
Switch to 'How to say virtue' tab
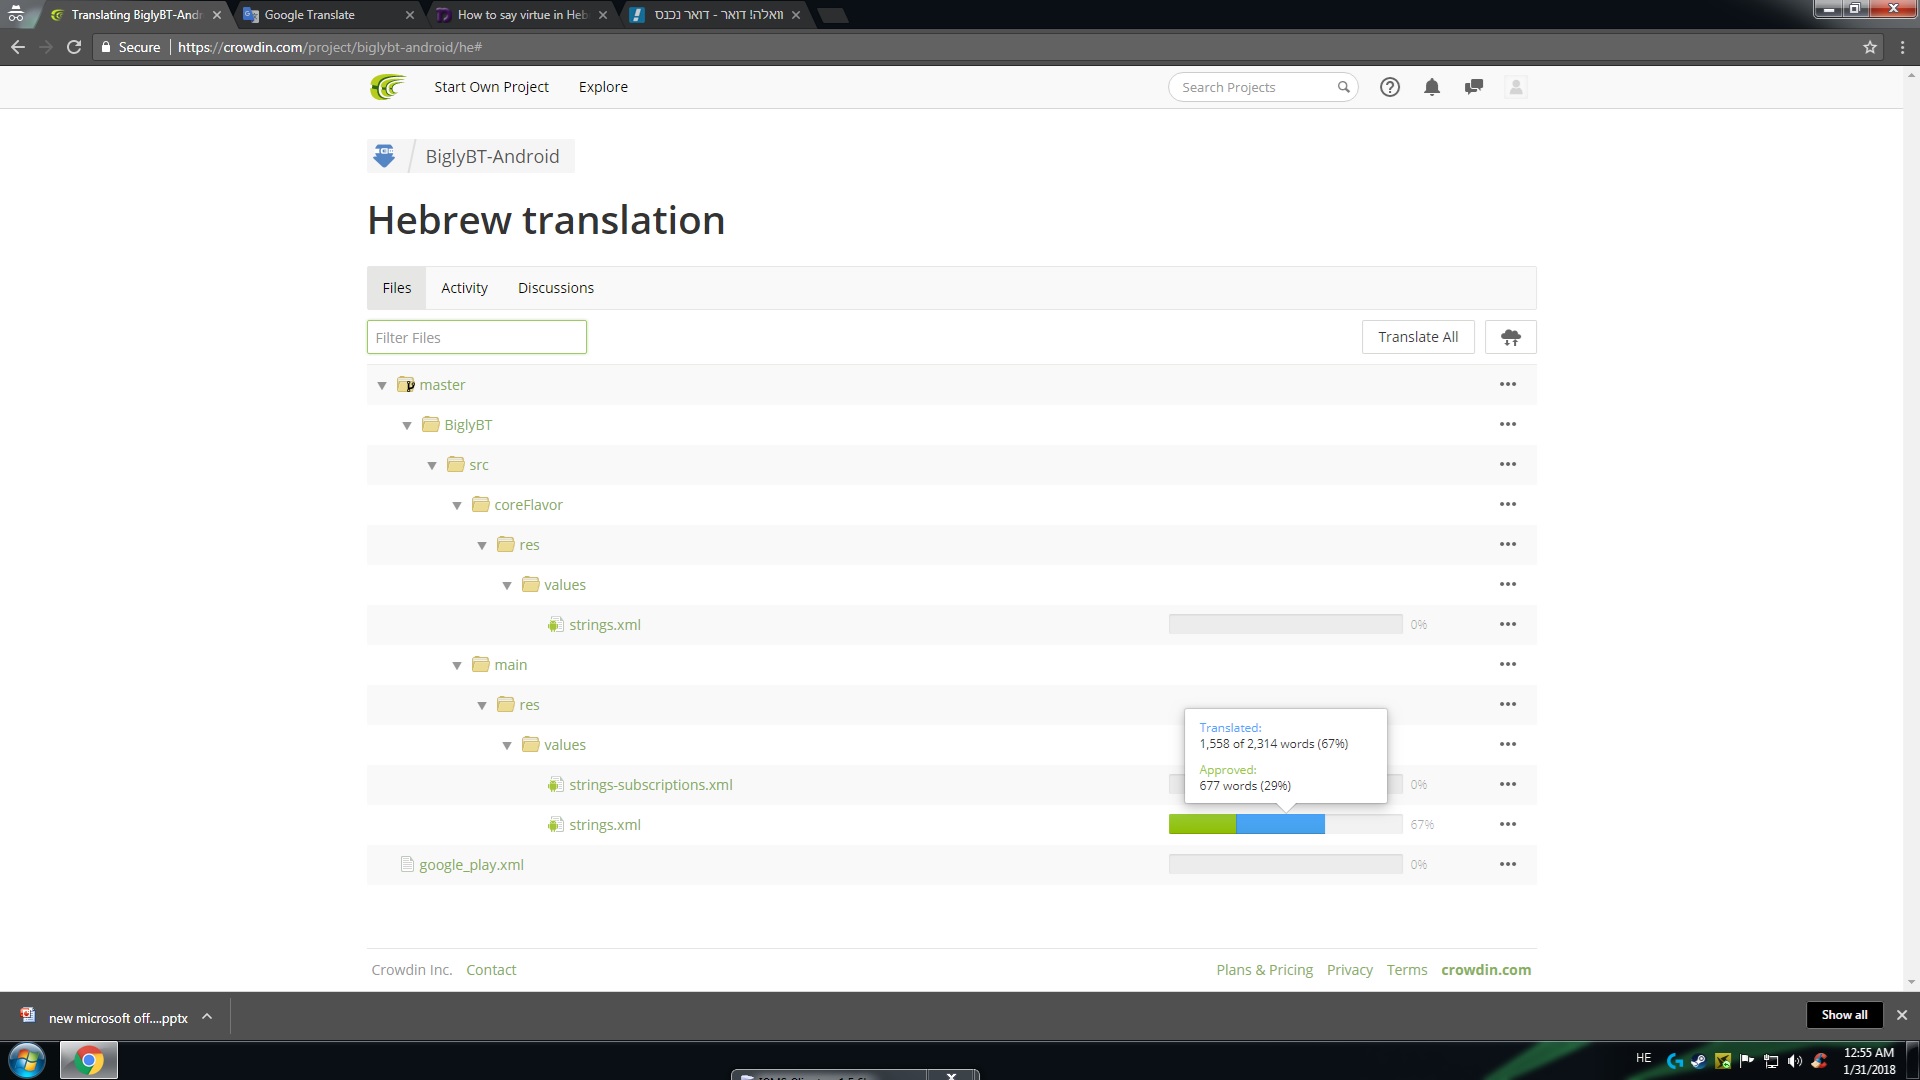[x=522, y=15]
